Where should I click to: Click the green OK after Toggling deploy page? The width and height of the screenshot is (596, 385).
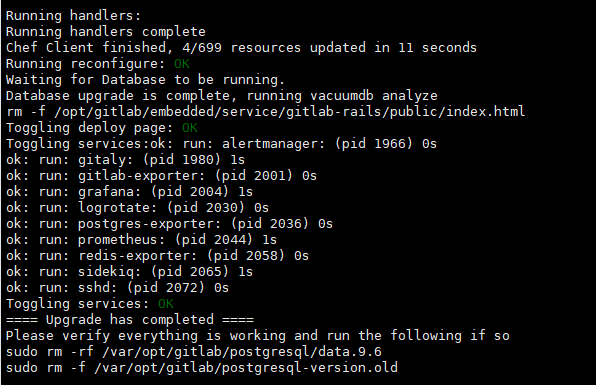[190, 128]
